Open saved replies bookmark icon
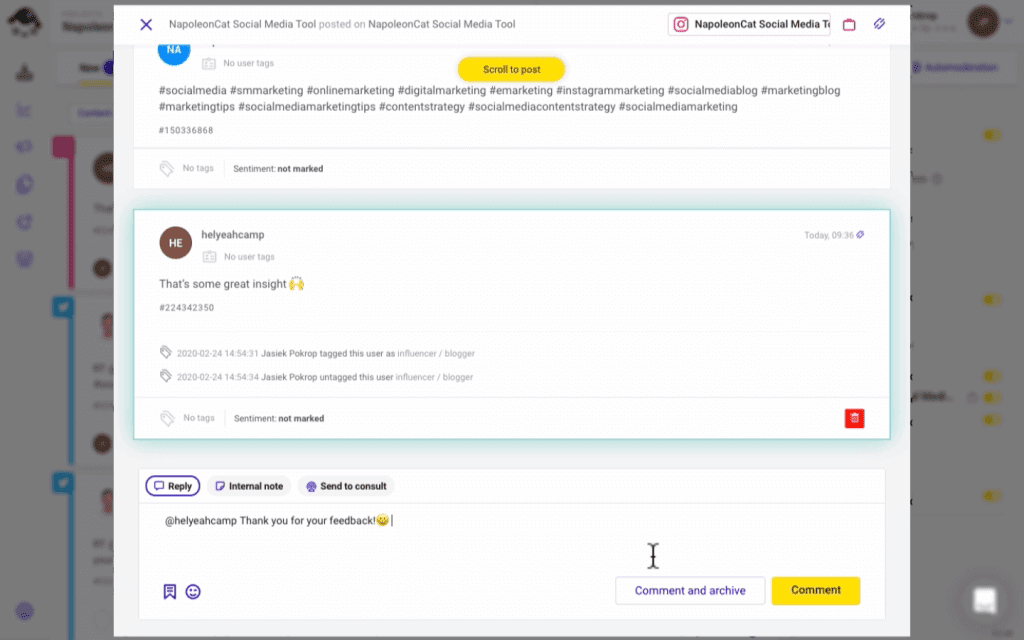The height and width of the screenshot is (640, 1024). click(170, 592)
